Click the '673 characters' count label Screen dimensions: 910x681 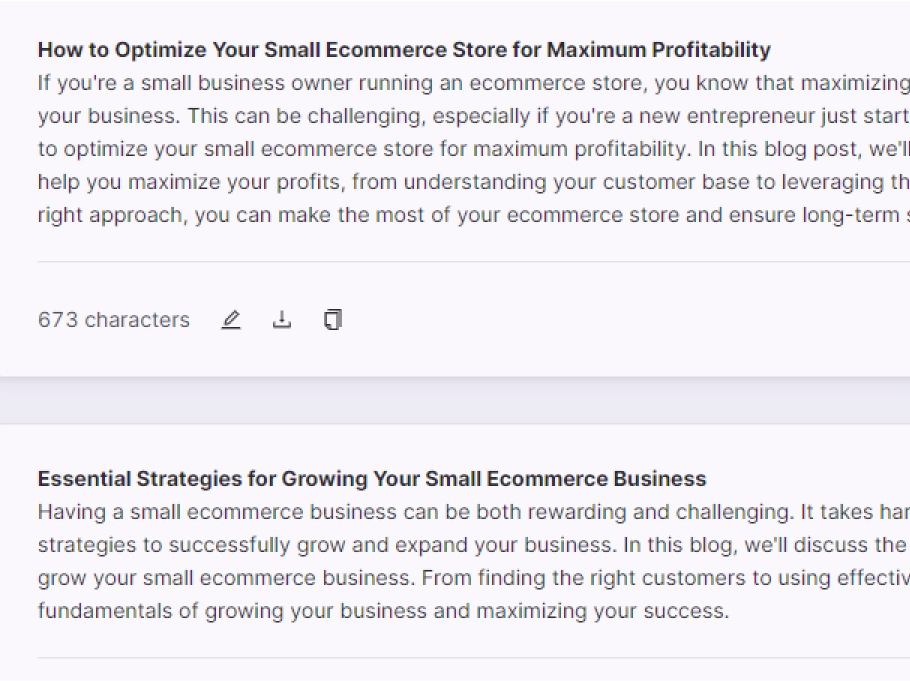114,320
